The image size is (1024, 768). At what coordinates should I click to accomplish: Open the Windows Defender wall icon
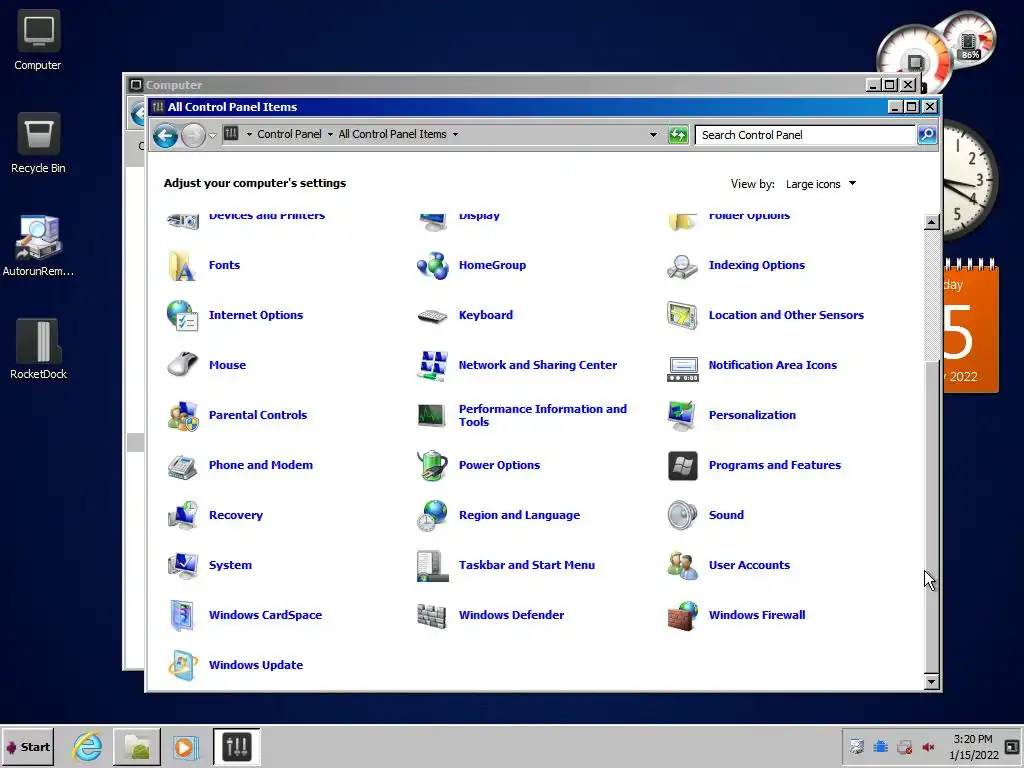point(432,615)
